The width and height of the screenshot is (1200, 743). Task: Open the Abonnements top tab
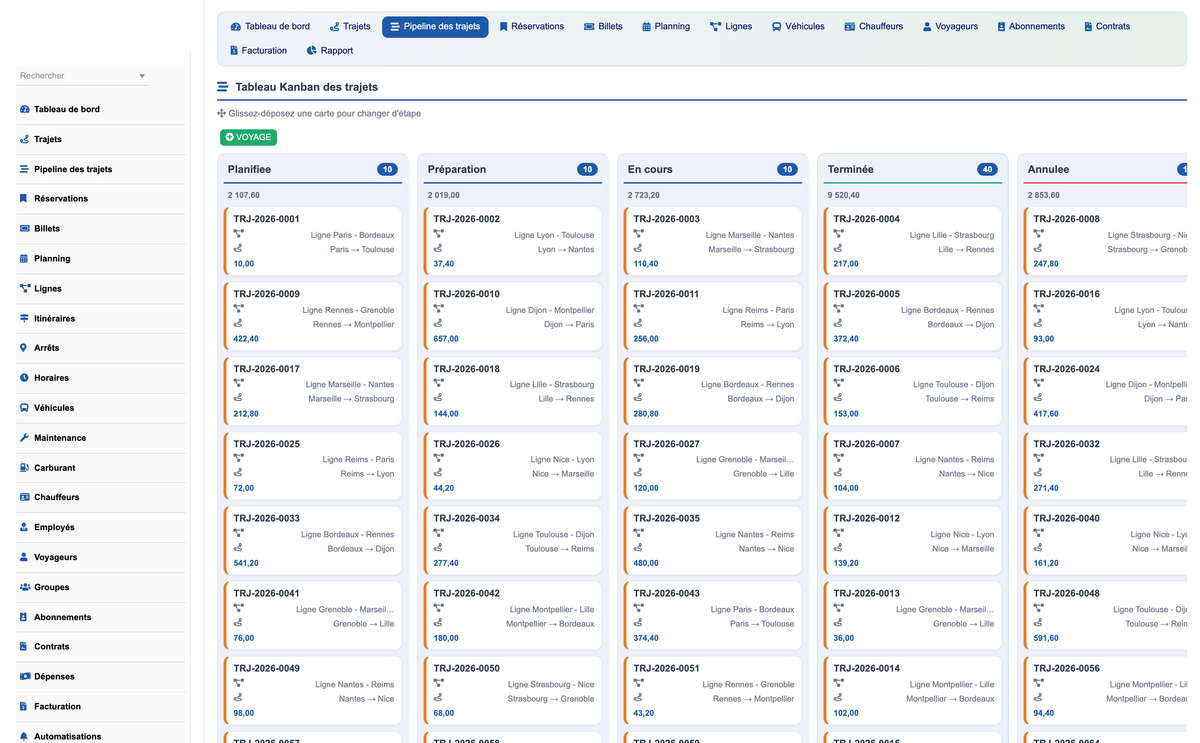1031,27
